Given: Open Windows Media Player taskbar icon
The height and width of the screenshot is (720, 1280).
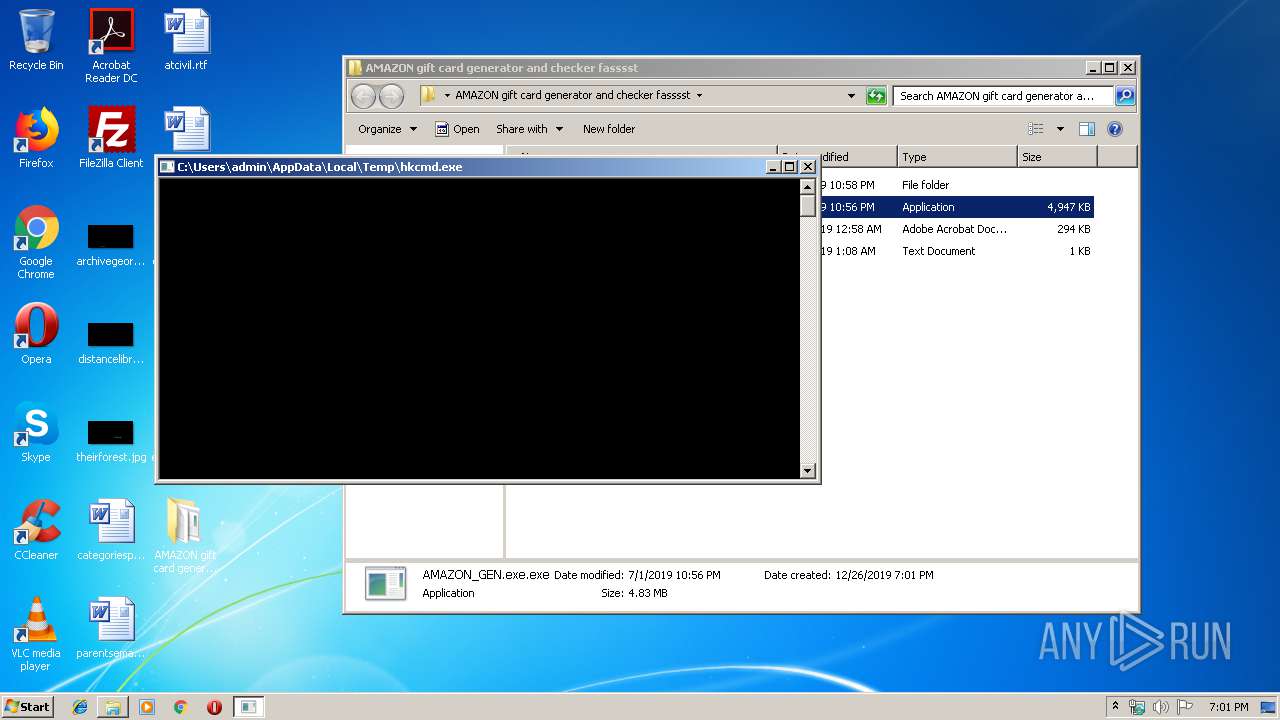Looking at the screenshot, I should click(x=147, y=707).
